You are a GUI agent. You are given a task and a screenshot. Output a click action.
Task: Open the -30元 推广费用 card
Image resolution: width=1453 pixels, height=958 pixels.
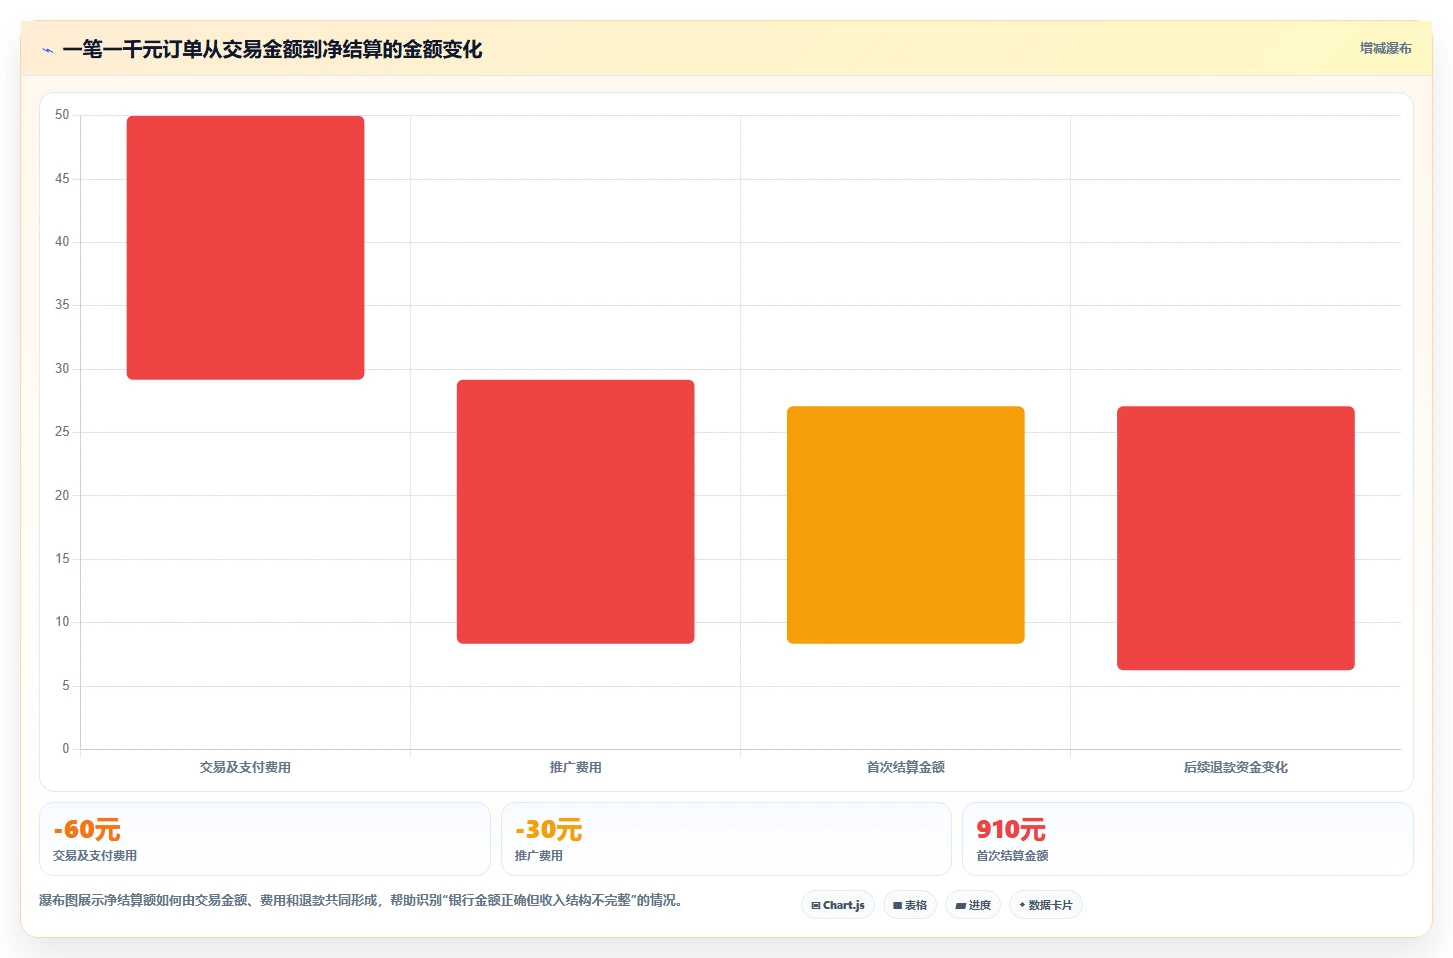point(726,839)
